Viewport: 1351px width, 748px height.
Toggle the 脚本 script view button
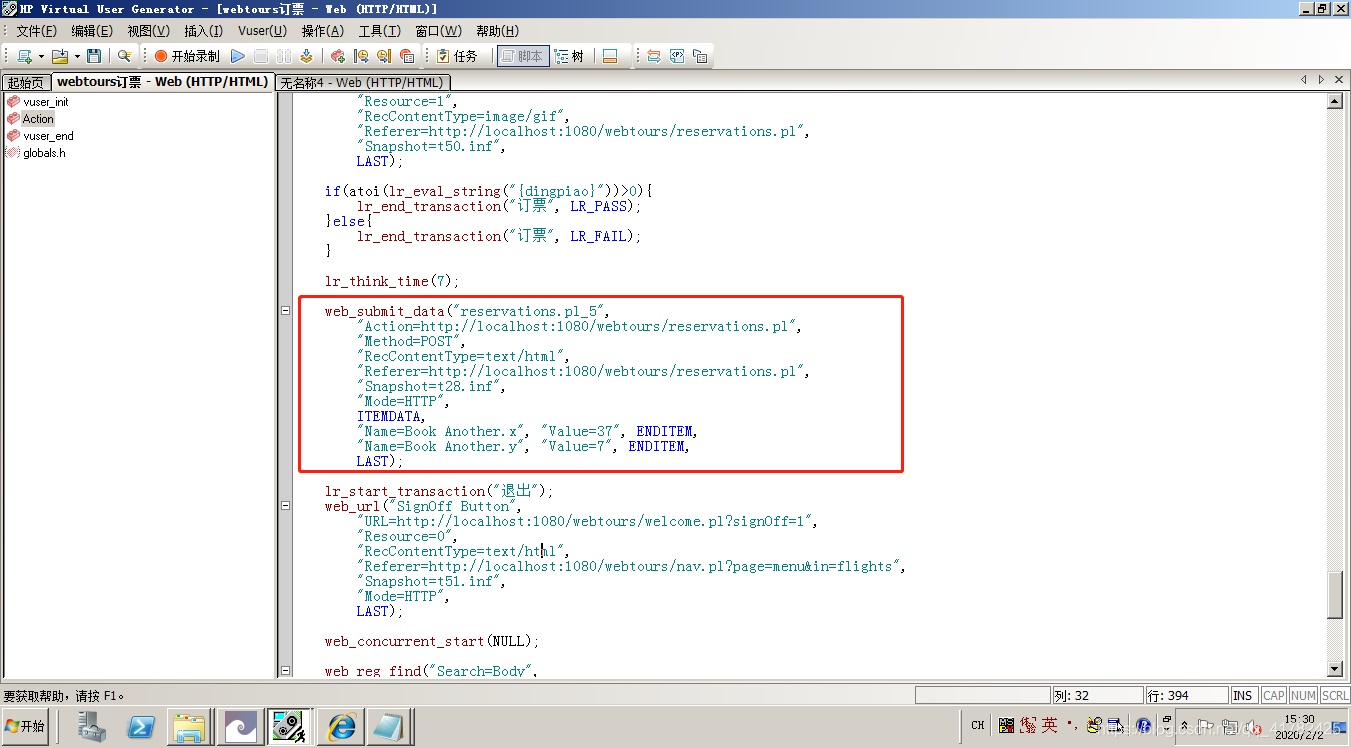521,56
